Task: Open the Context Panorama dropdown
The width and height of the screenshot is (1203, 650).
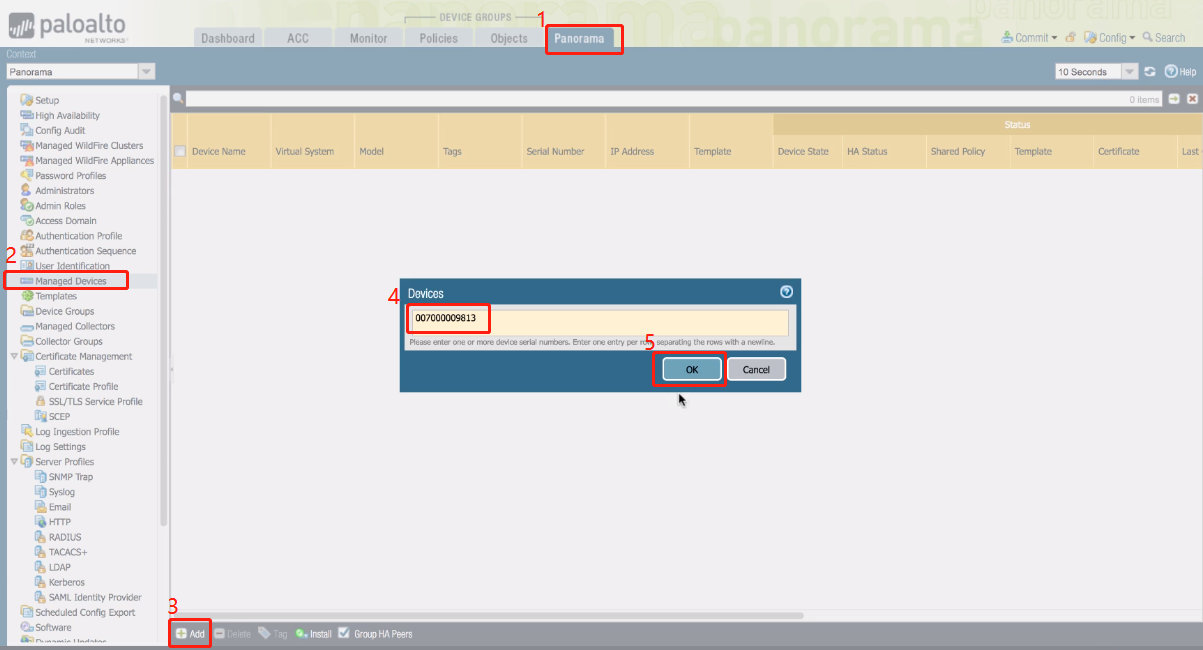Action: 146,72
